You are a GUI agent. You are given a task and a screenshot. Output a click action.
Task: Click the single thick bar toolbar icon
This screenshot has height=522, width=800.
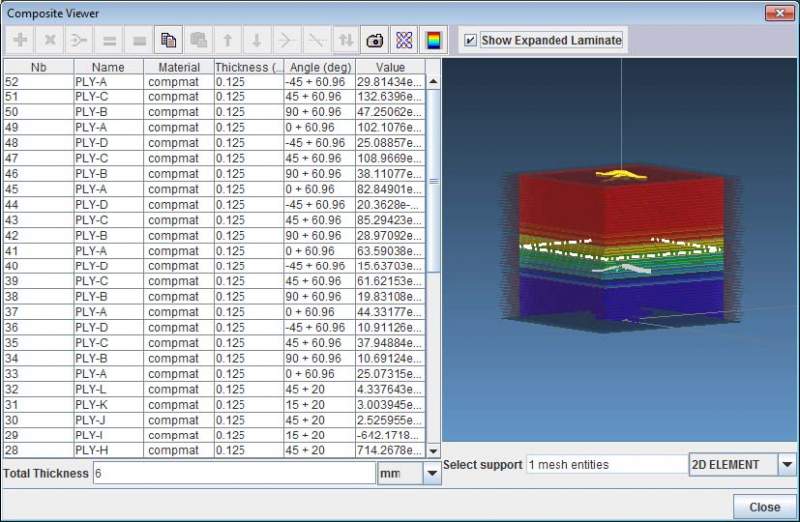(139, 40)
